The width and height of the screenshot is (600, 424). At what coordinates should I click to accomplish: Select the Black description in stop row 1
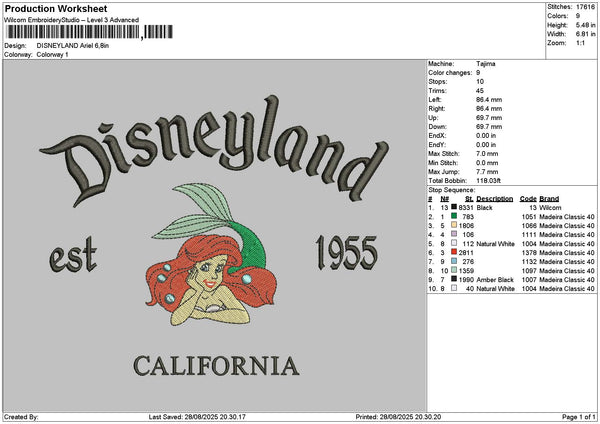click(x=484, y=208)
